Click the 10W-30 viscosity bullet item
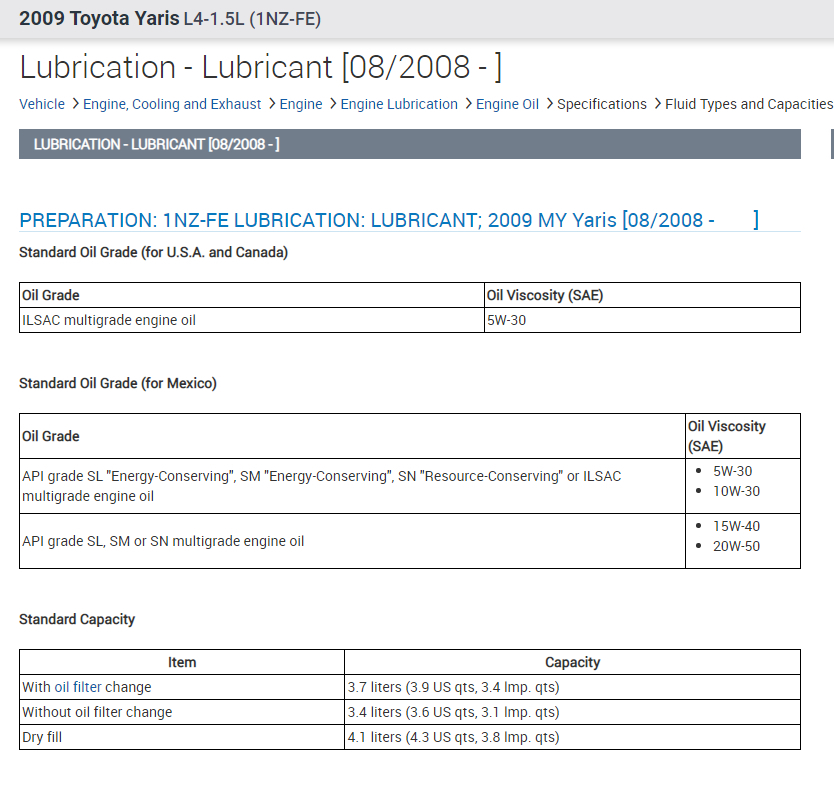Image resolution: width=834 pixels, height=797 pixels. click(x=736, y=491)
